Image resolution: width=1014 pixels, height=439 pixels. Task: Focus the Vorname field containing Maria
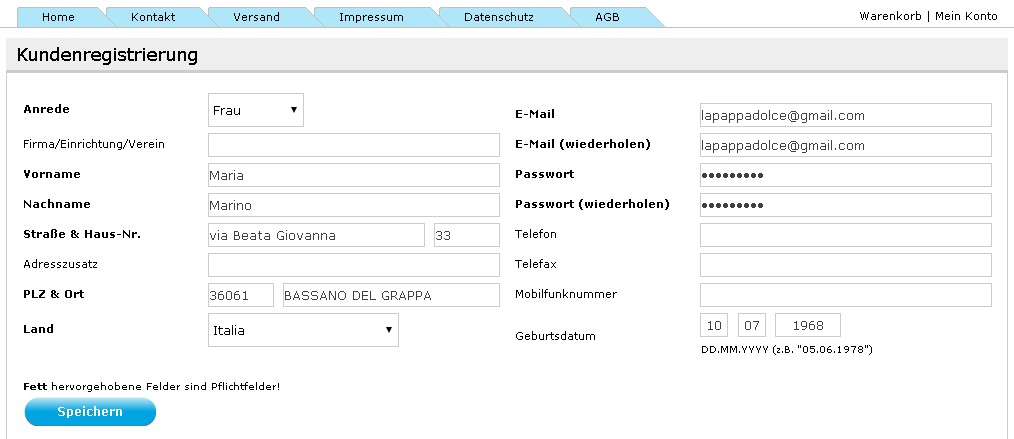coord(354,175)
